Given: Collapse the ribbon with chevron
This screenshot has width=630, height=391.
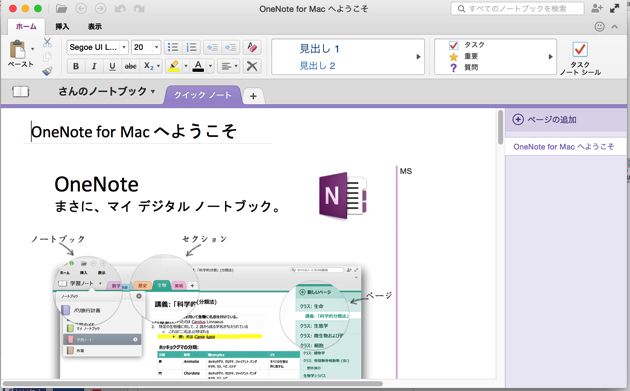Looking at the screenshot, I should (615, 27).
